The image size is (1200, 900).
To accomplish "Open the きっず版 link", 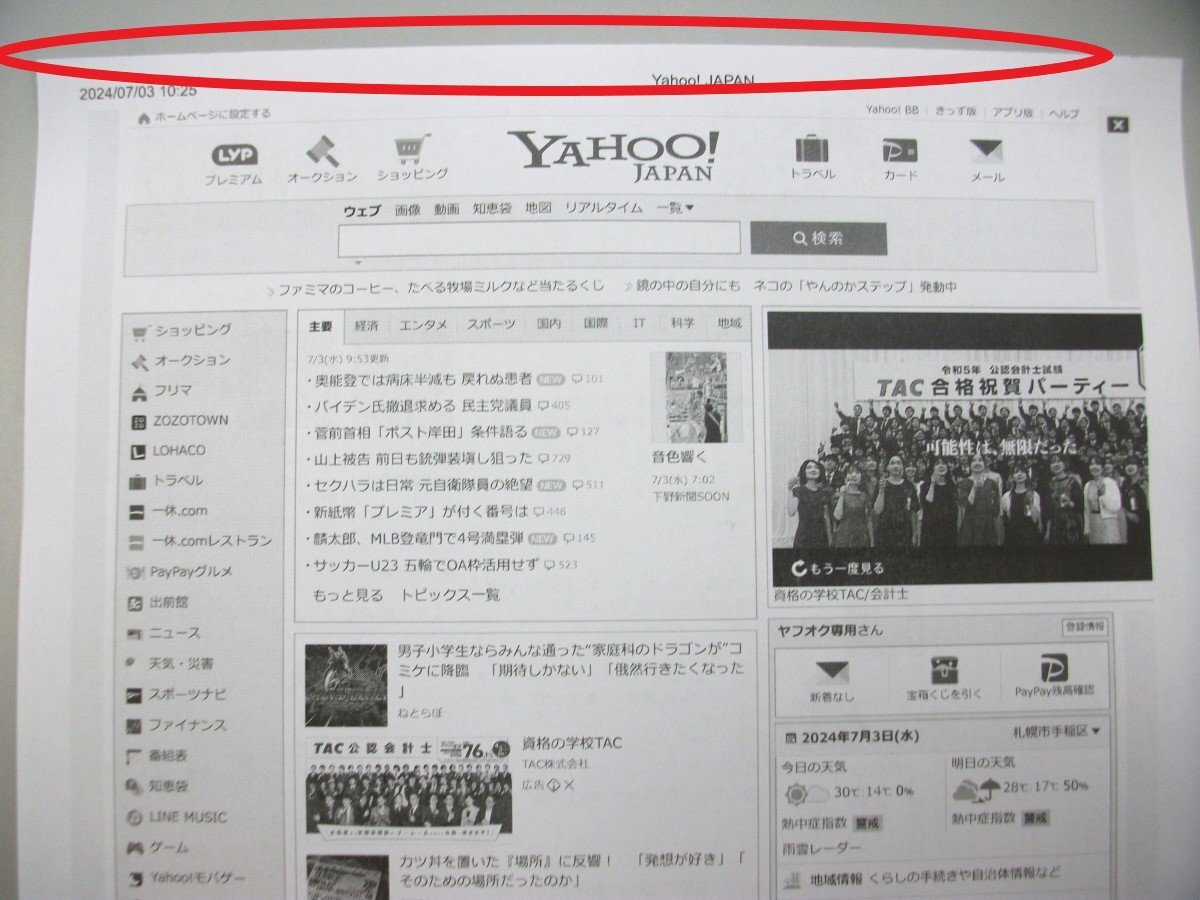I will (955, 112).
